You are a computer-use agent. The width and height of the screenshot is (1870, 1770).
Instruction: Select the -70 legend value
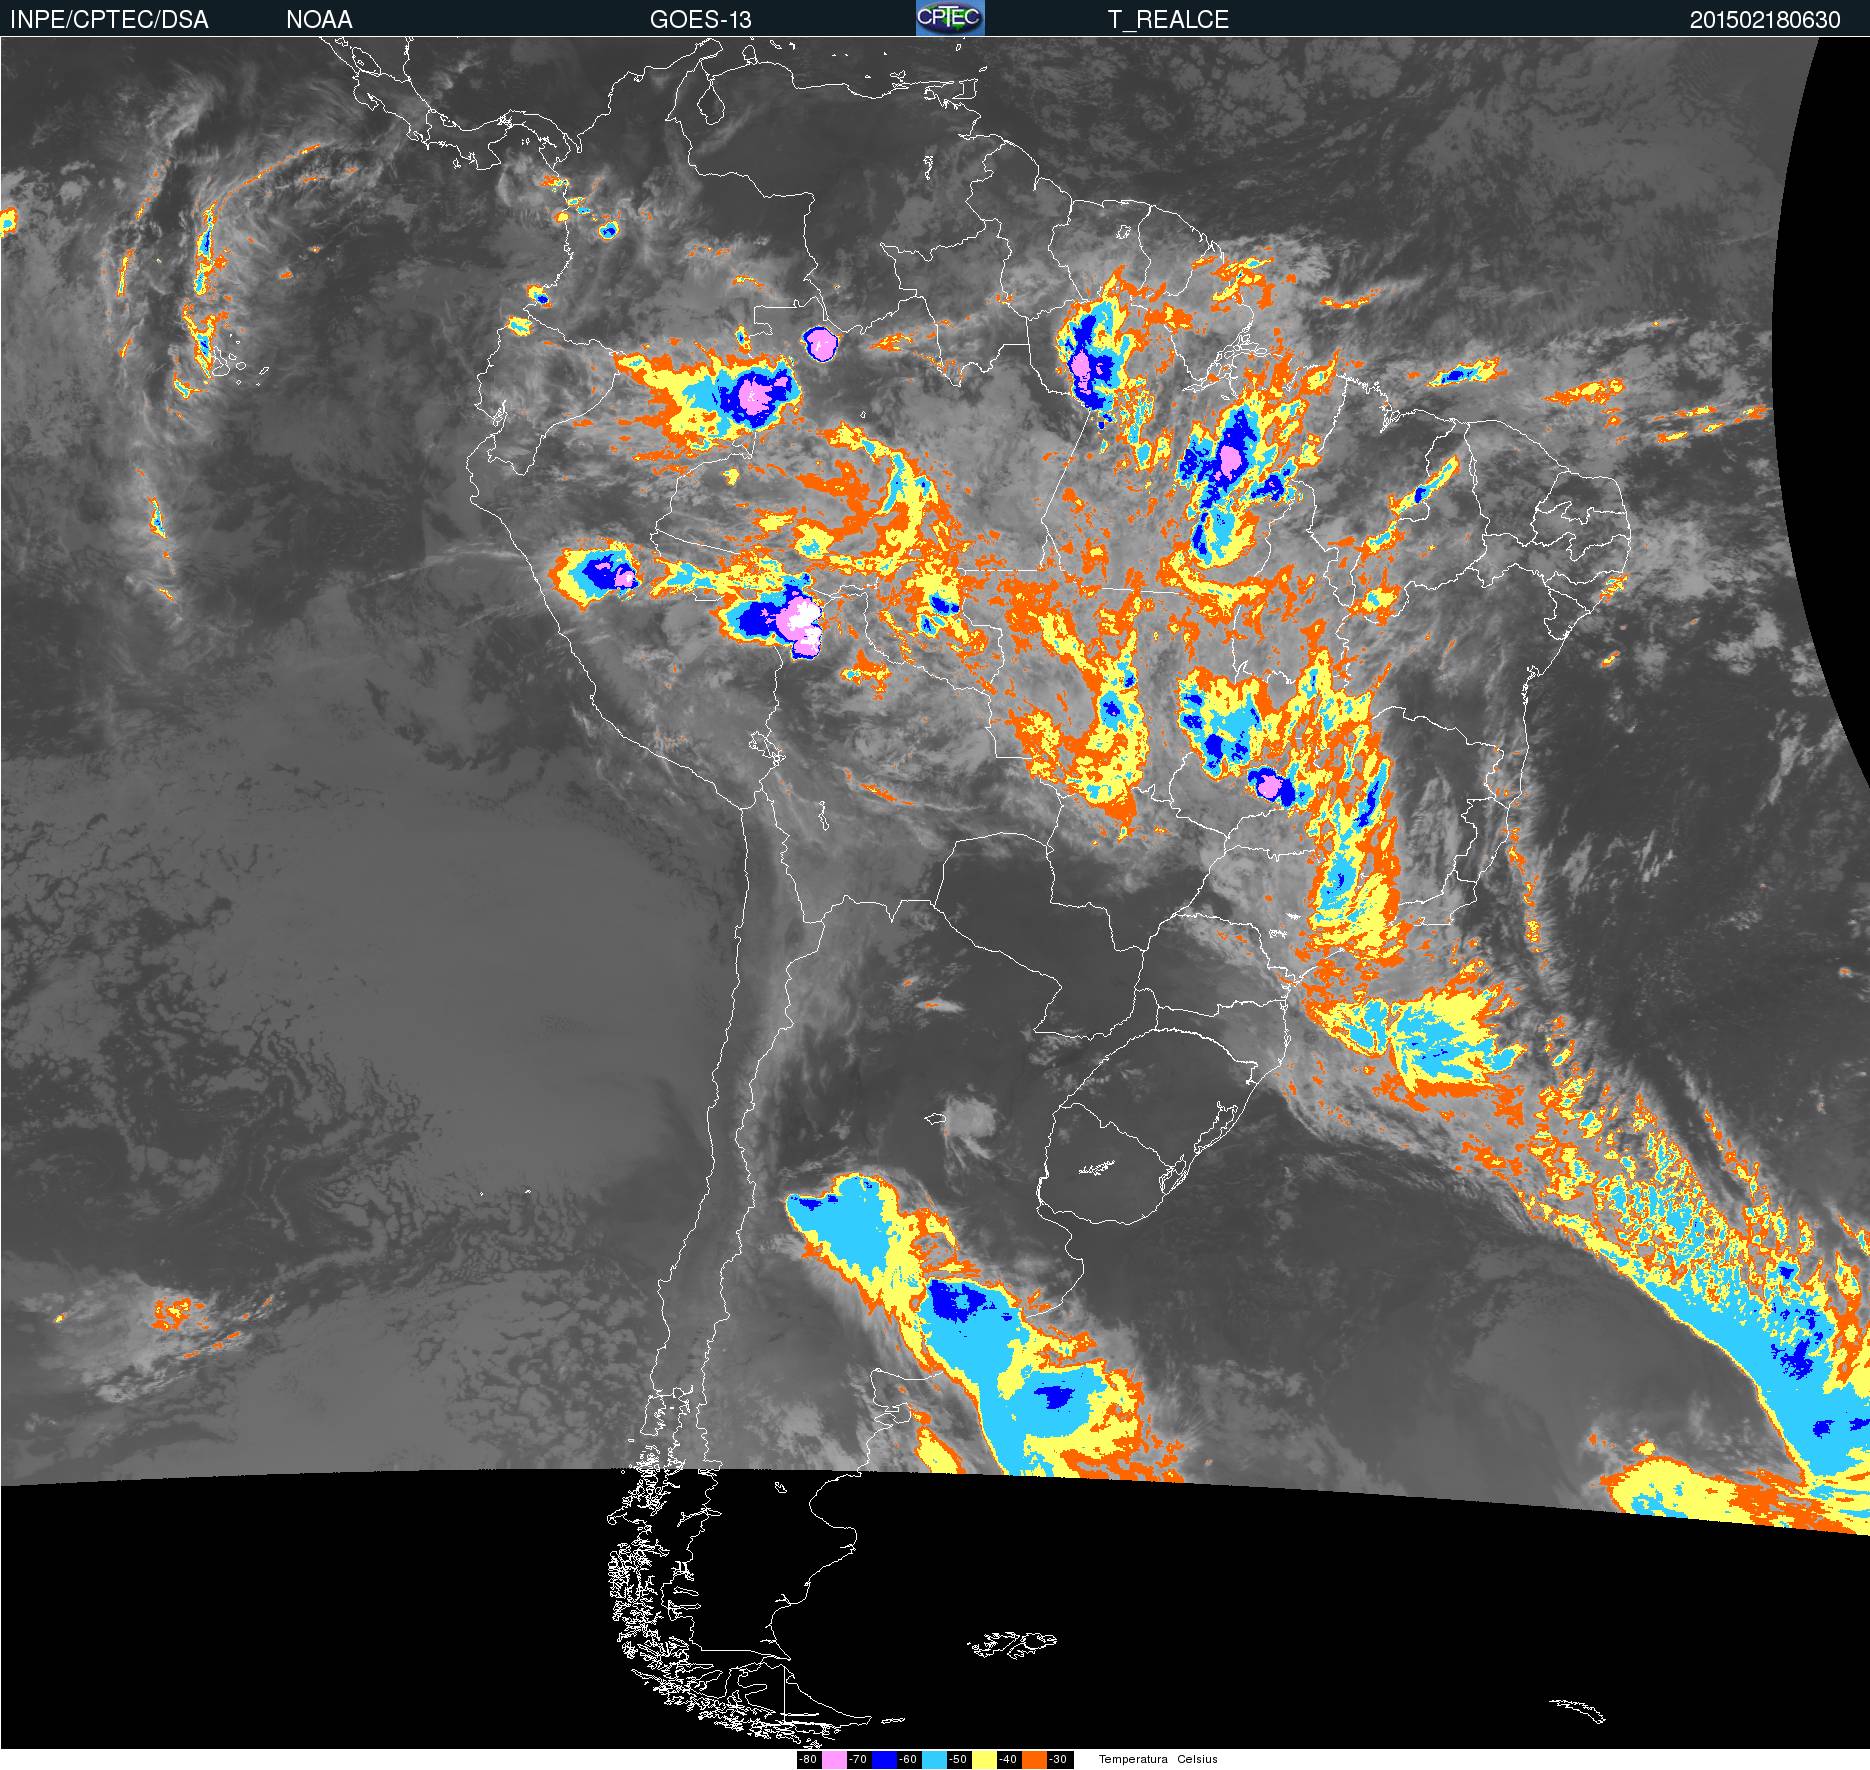[x=858, y=1760]
